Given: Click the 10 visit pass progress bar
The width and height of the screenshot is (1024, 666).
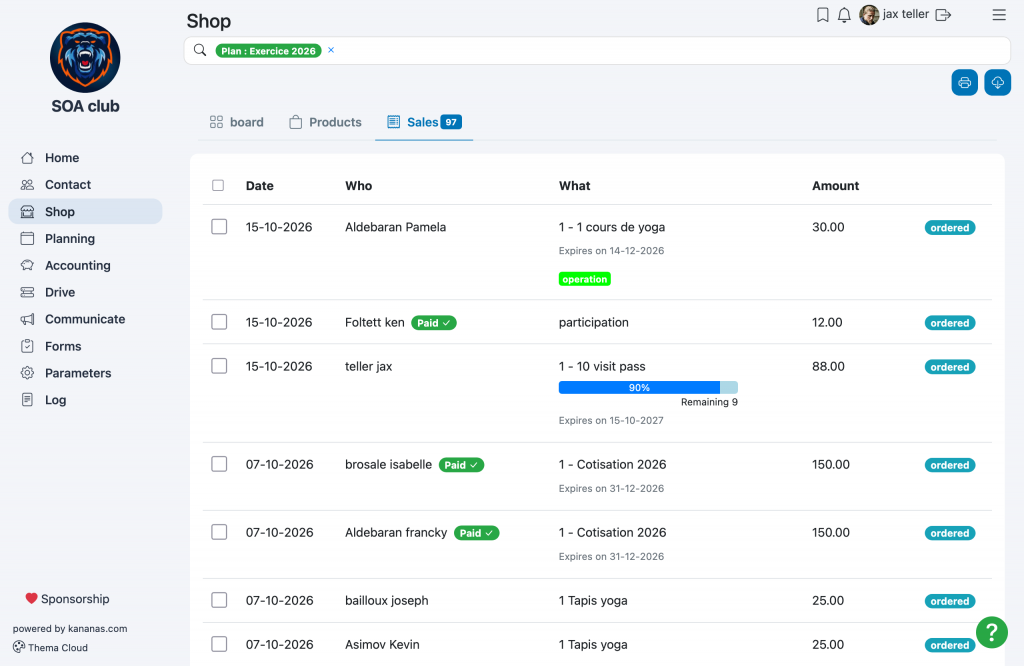Looking at the screenshot, I should 648,388.
